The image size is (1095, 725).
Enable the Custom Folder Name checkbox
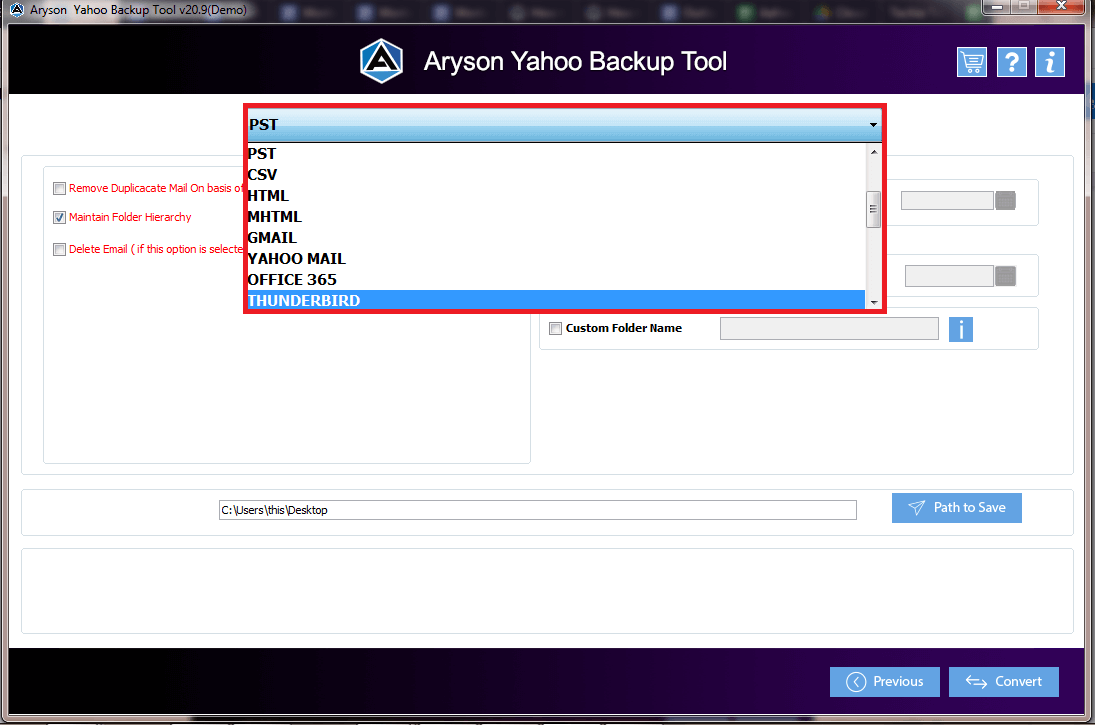tap(555, 328)
